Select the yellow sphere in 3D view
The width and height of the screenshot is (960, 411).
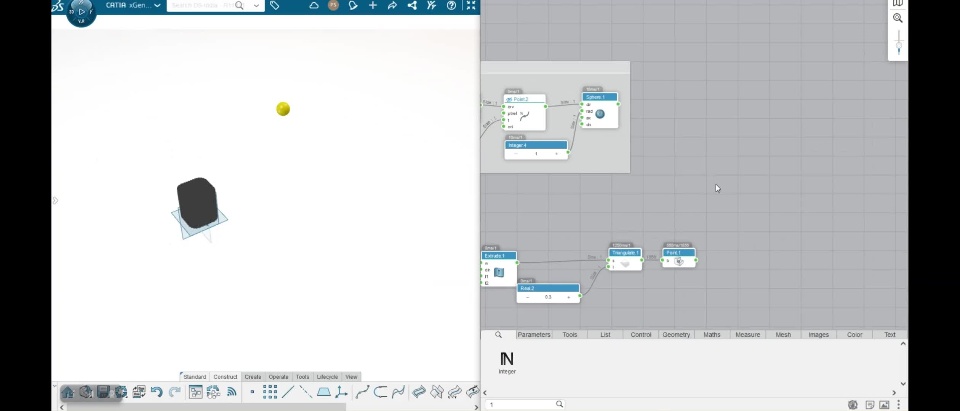pos(283,109)
